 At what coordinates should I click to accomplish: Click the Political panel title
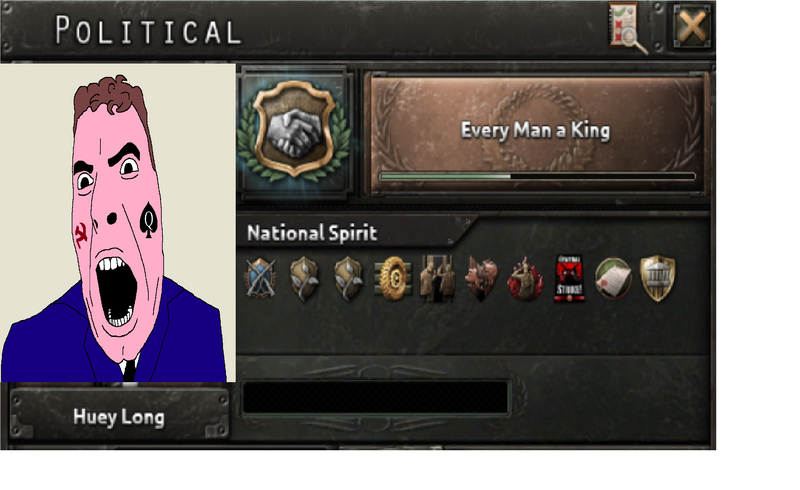pos(148,31)
